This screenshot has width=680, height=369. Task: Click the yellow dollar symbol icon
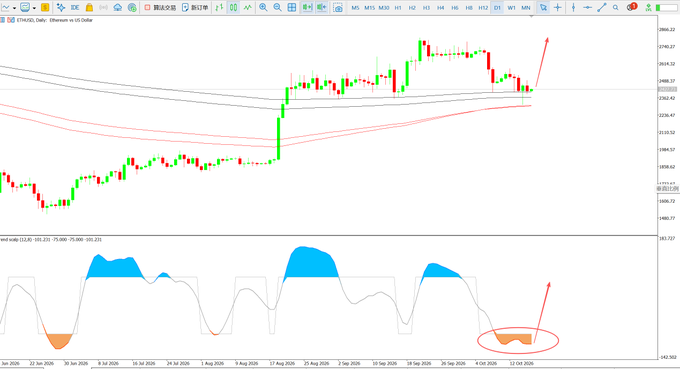click(45, 7)
